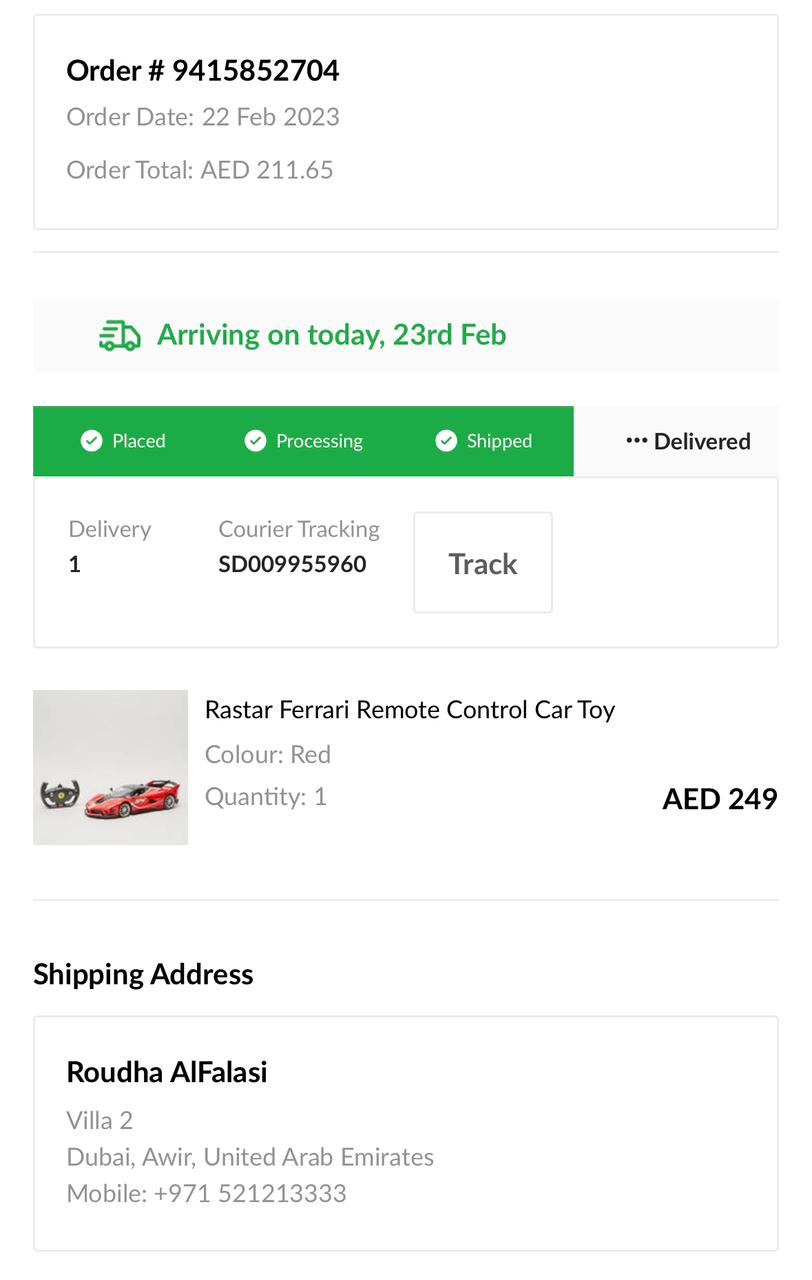
Task: Click the delivery truck icon
Action: (x=120, y=335)
